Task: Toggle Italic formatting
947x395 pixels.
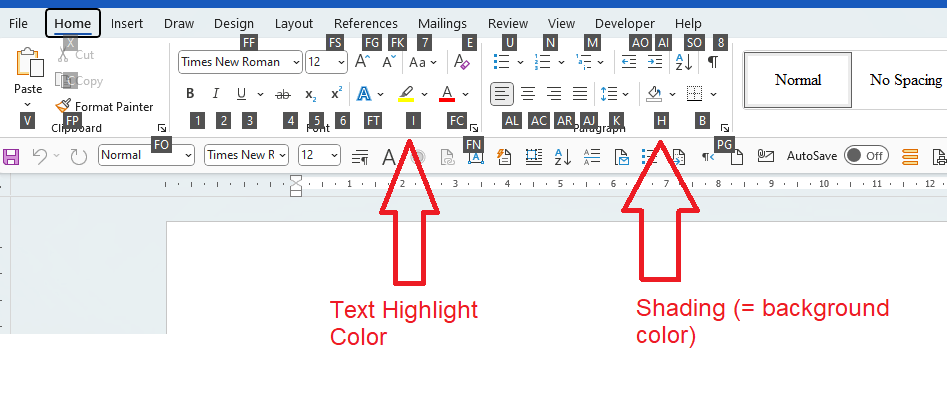Action: pyautogui.click(x=216, y=94)
